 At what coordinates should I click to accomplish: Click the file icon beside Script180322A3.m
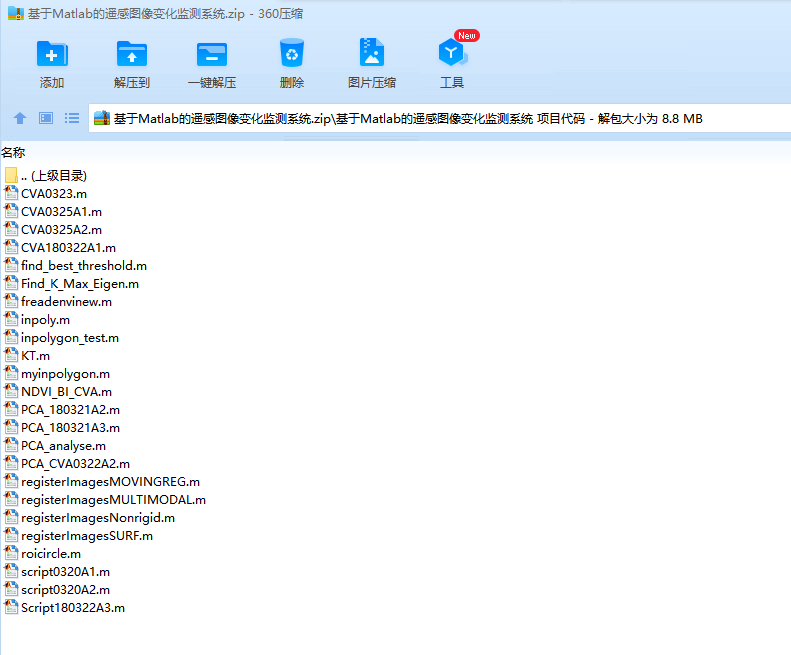point(11,607)
